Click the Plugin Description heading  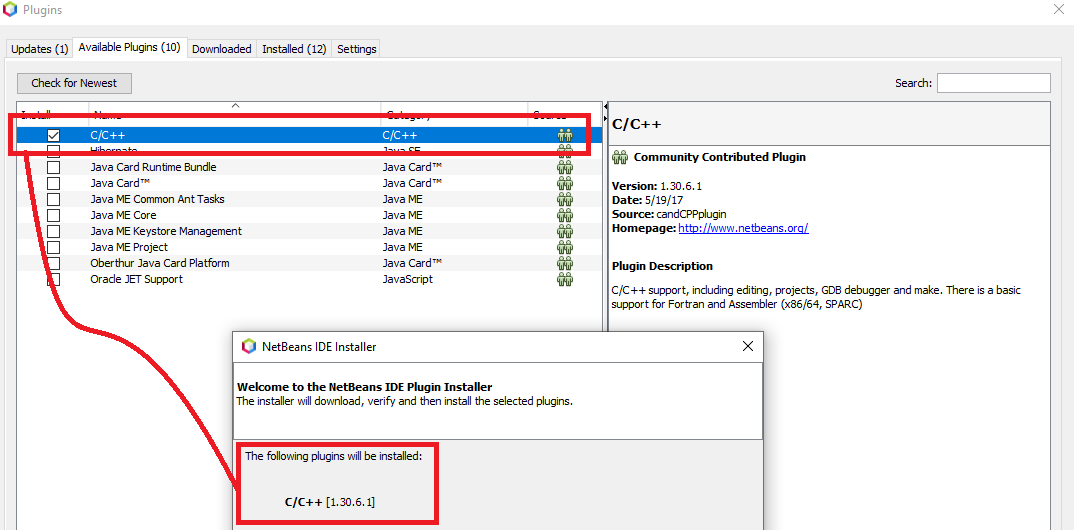coord(662,266)
